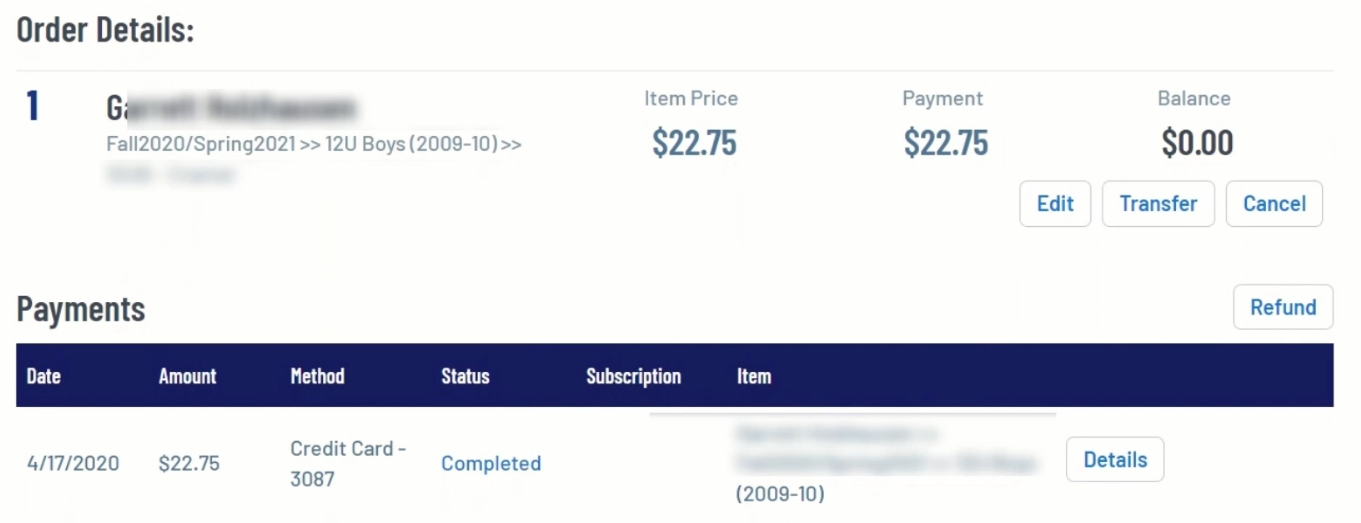The width and height of the screenshot is (1361, 523).
Task: Cancel the order item
Action: (1274, 204)
